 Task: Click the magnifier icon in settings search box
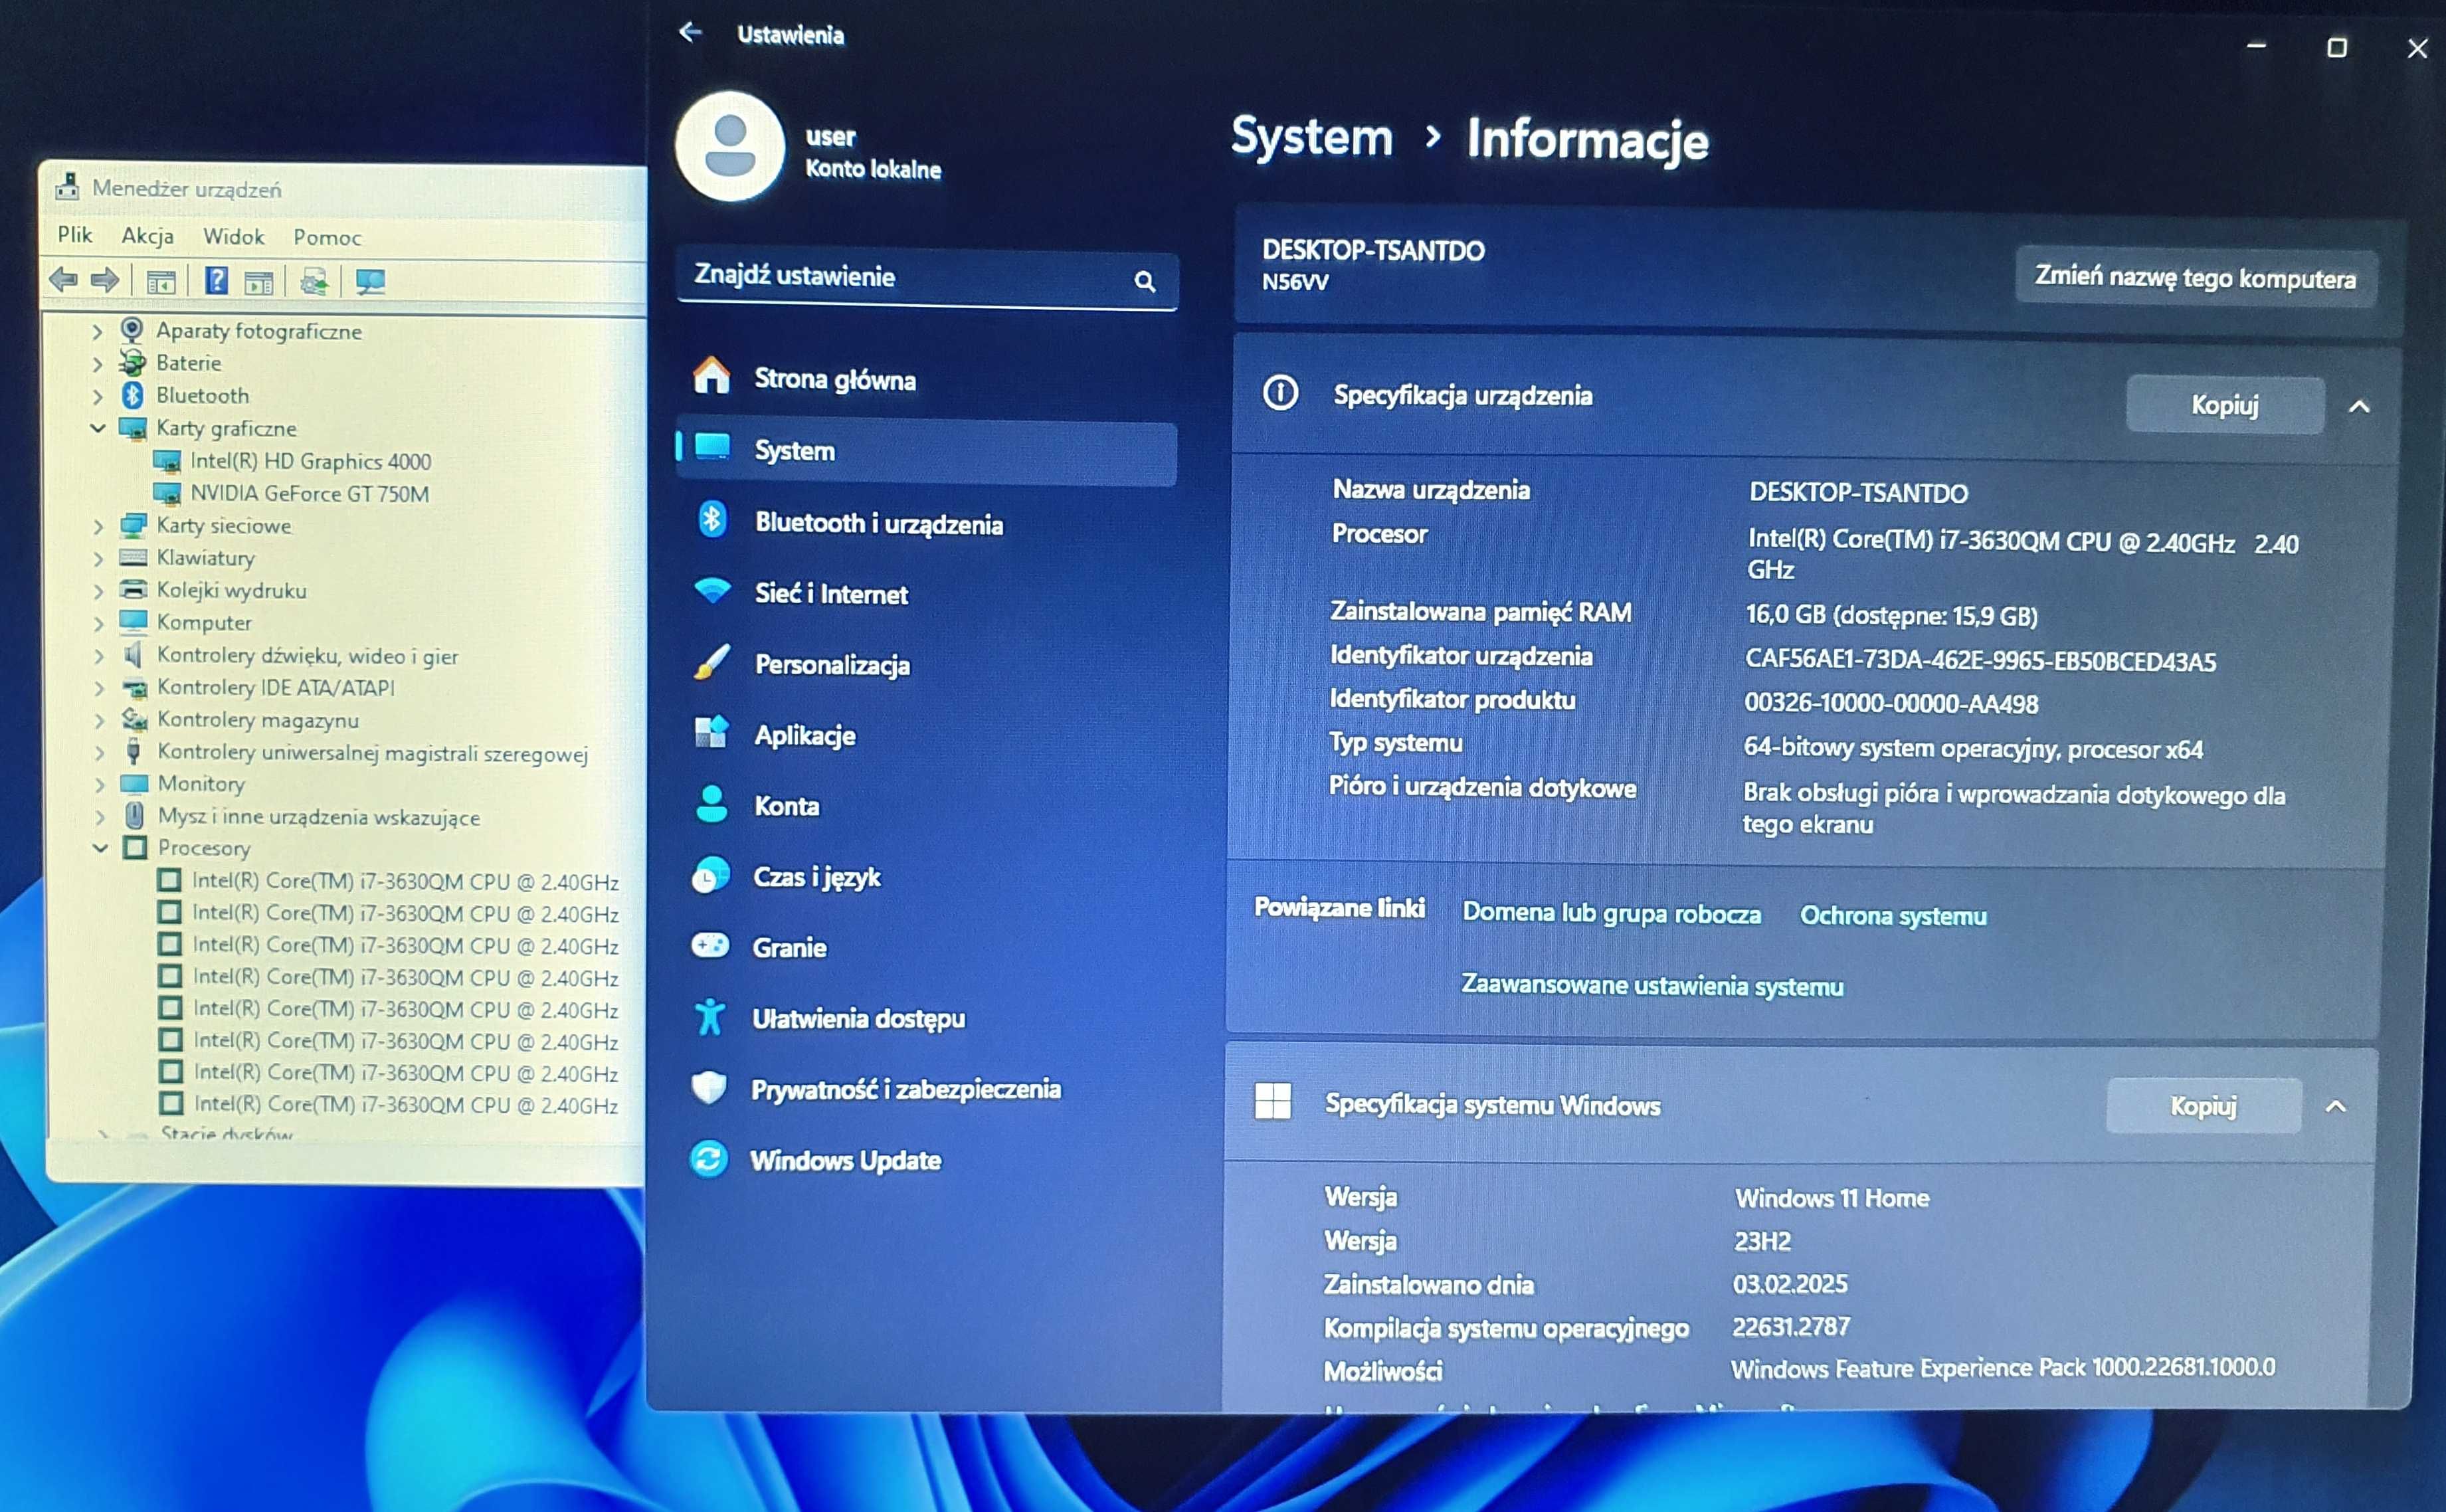(x=1145, y=281)
